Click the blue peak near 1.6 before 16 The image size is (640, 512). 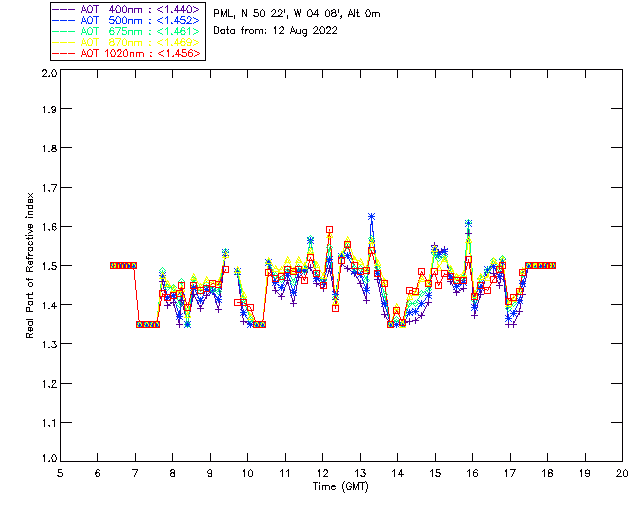pos(469,223)
